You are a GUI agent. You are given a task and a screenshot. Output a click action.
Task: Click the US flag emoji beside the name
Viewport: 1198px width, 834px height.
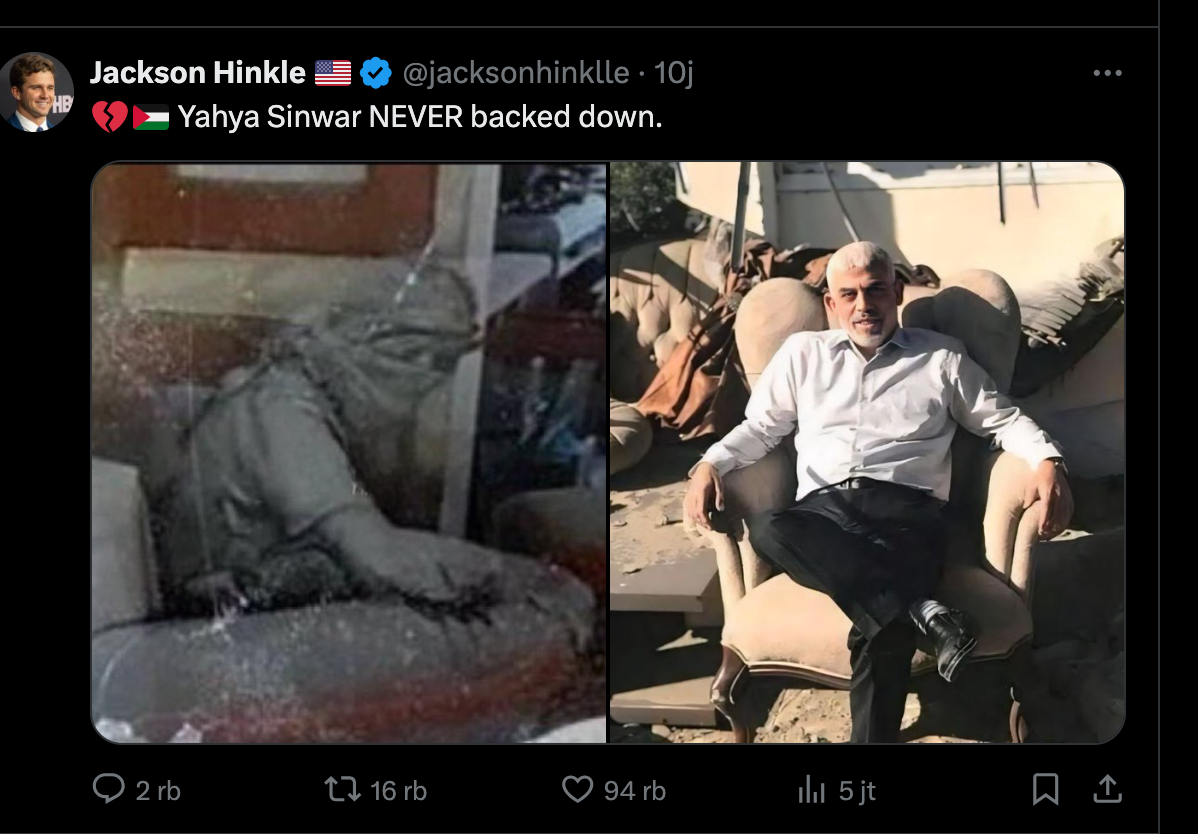333,73
